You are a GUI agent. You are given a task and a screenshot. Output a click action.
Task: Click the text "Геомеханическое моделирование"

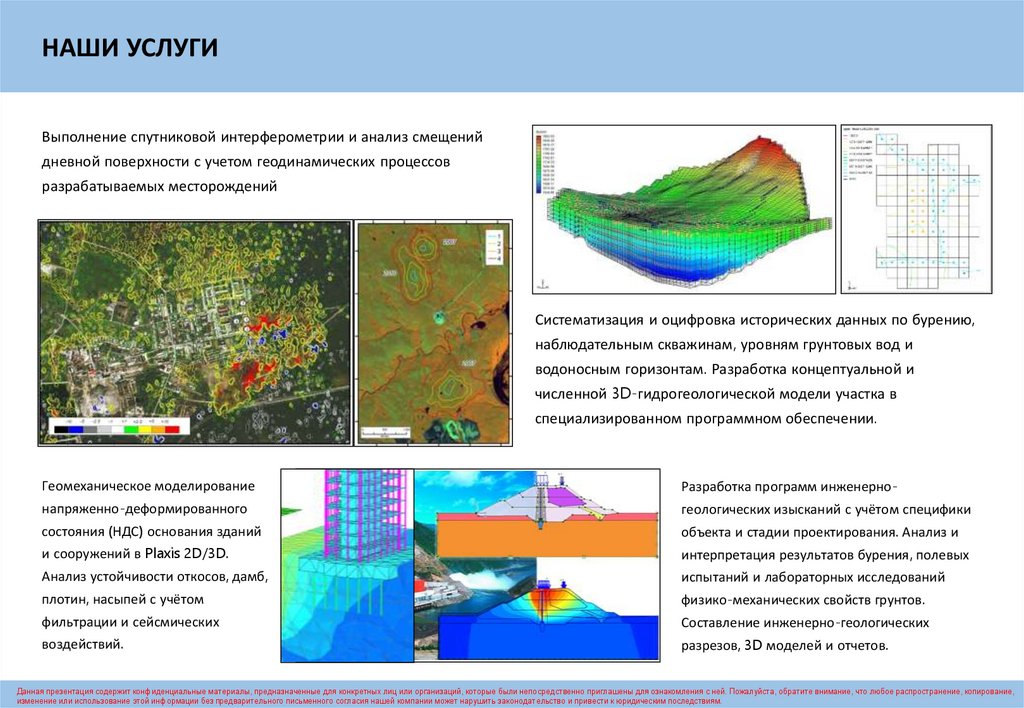[x=148, y=486]
